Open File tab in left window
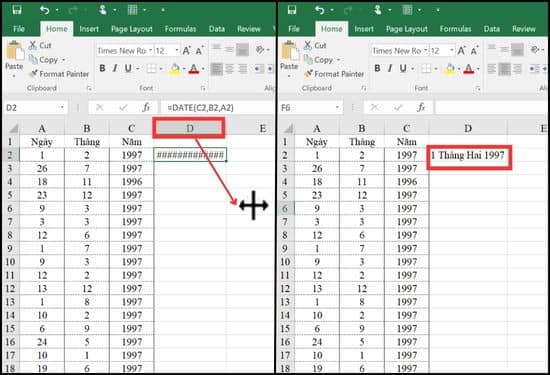Image resolution: width=550 pixels, height=375 pixels. [x=19, y=29]
